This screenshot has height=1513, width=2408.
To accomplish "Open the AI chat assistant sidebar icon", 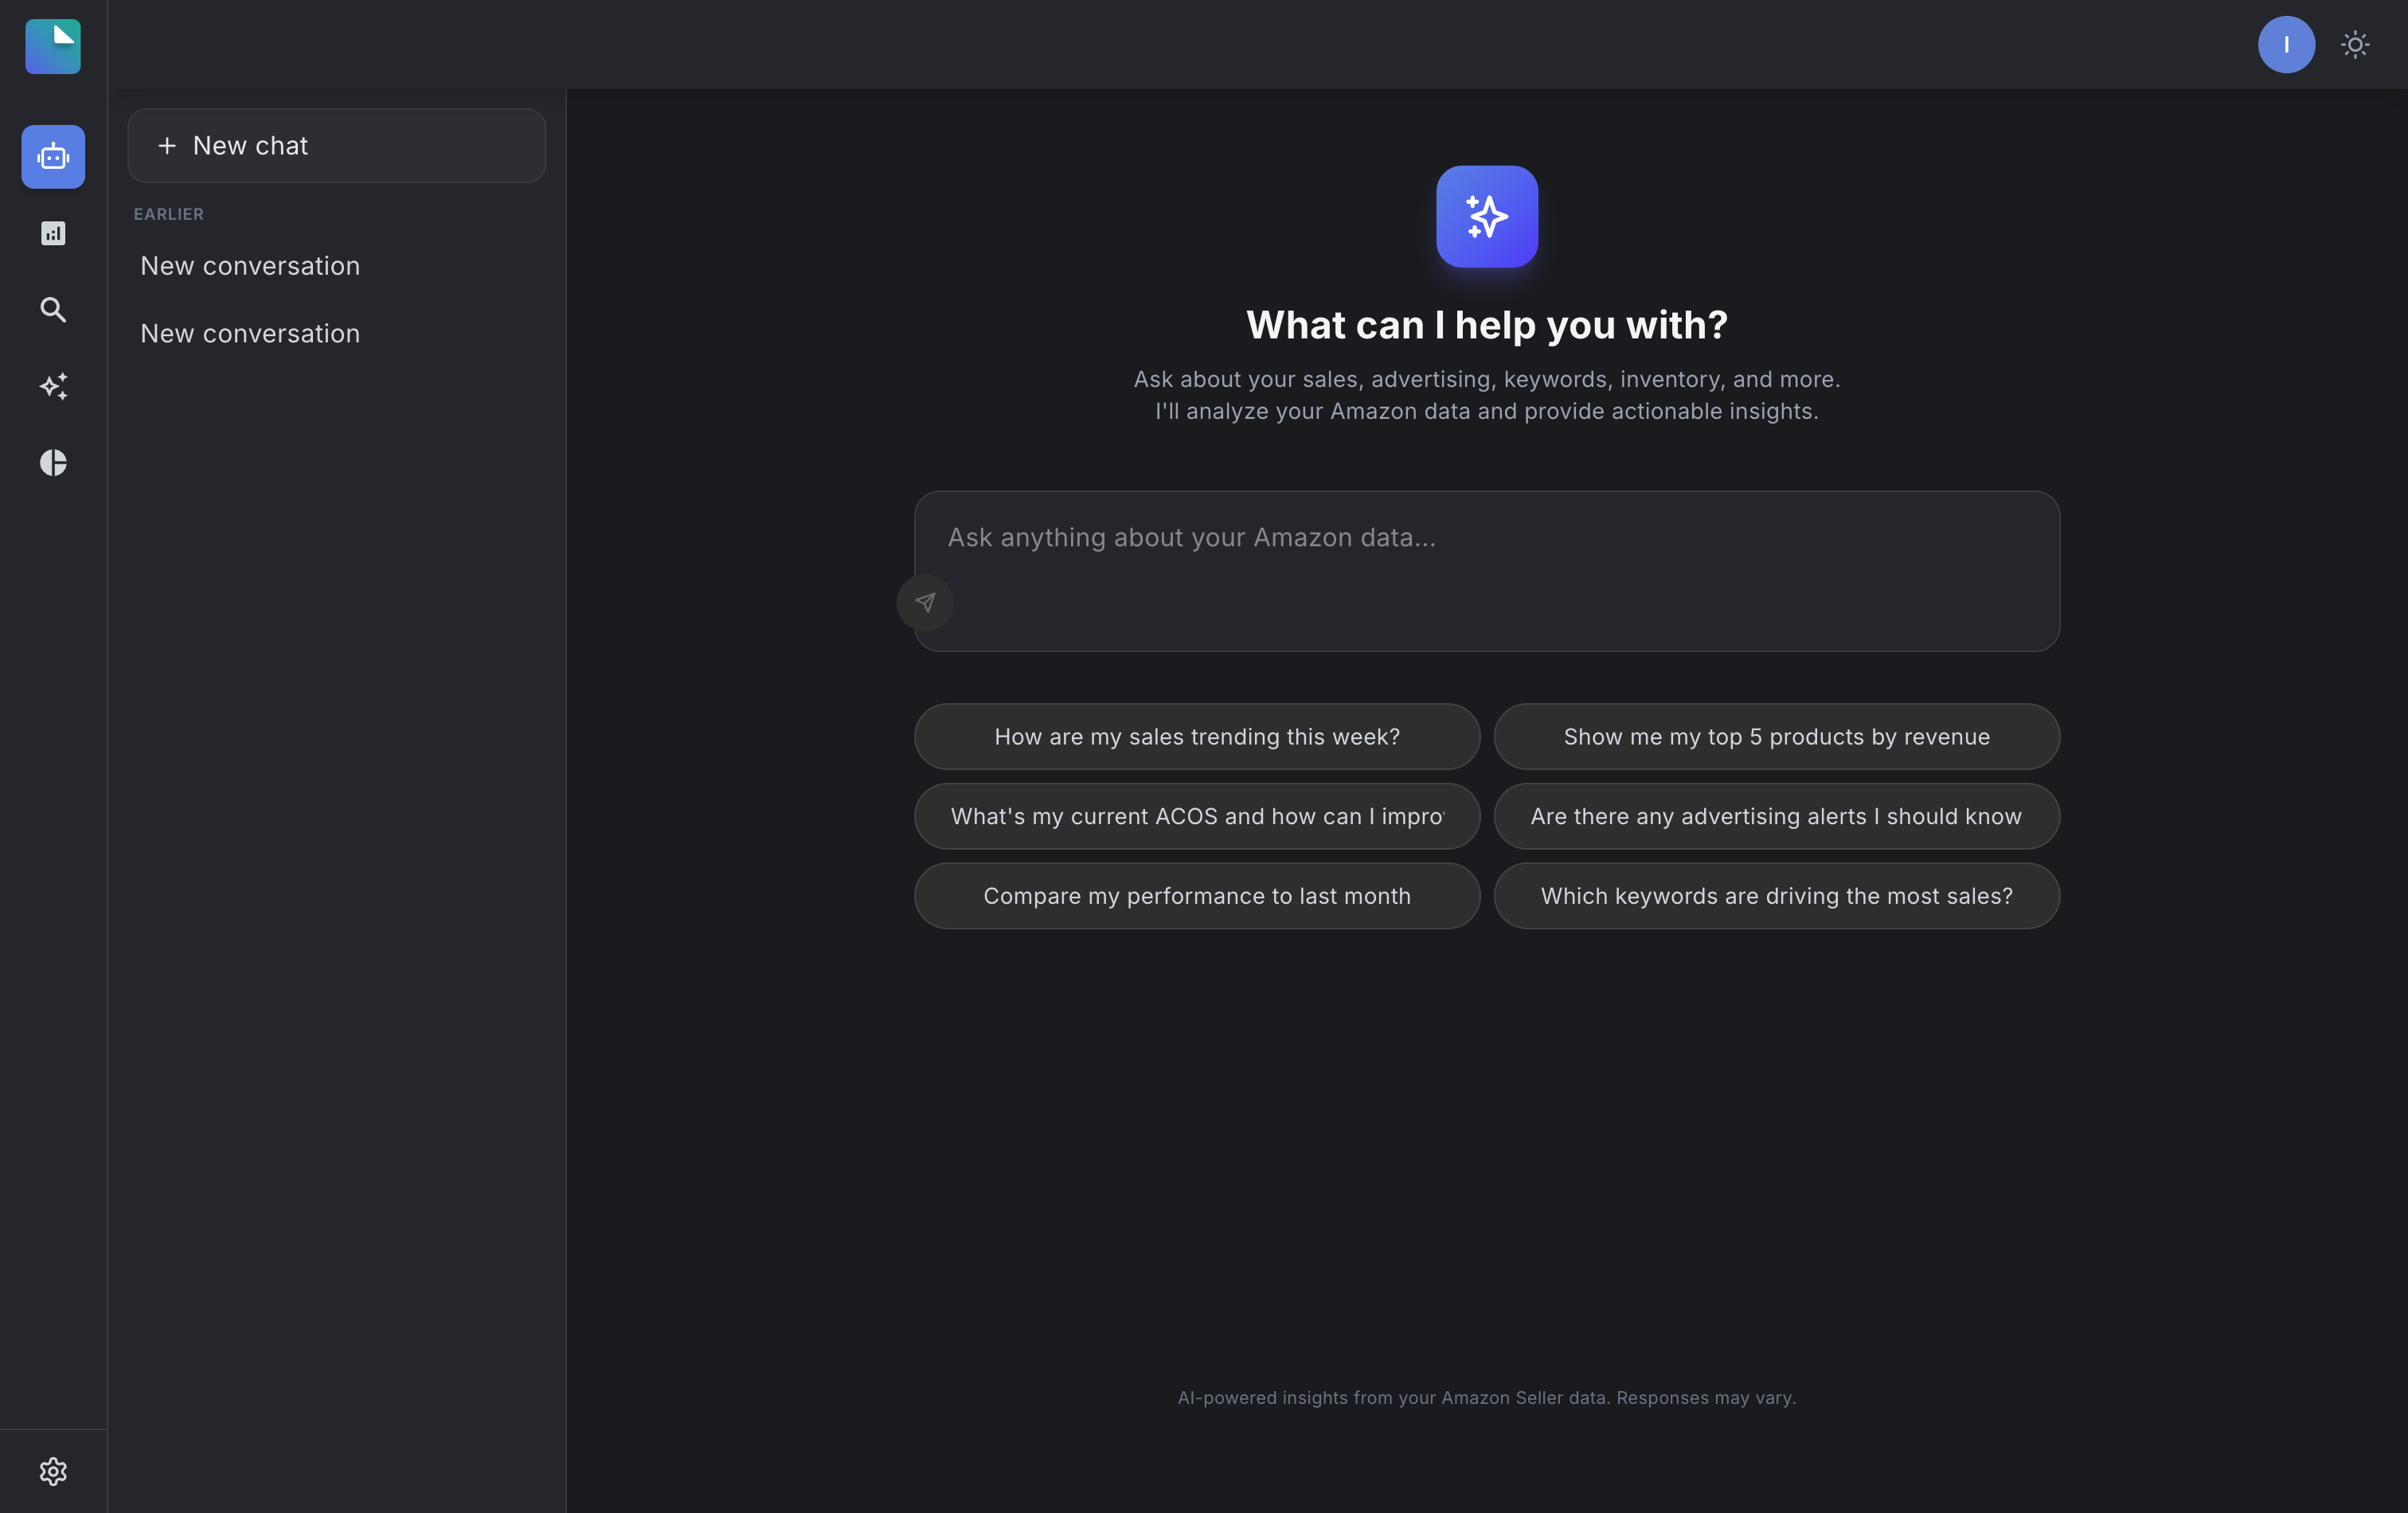I will pos(53,157).
